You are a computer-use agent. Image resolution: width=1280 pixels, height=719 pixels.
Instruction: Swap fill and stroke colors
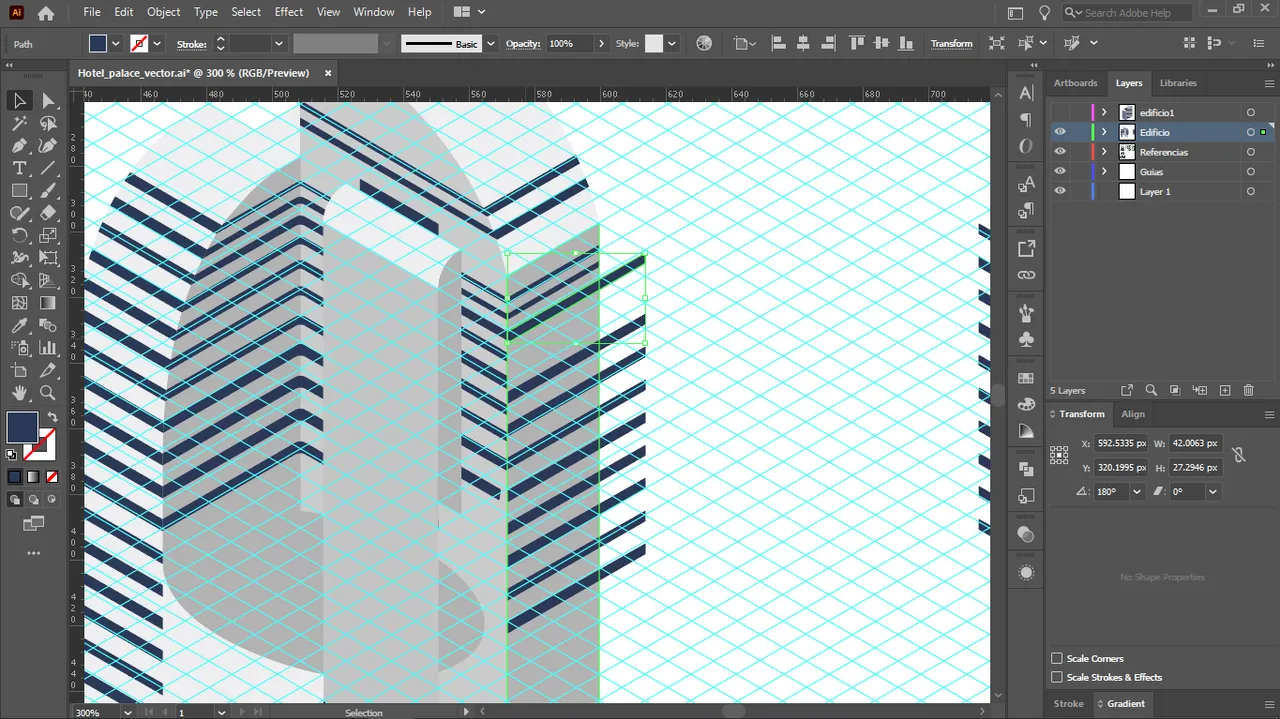52,416
